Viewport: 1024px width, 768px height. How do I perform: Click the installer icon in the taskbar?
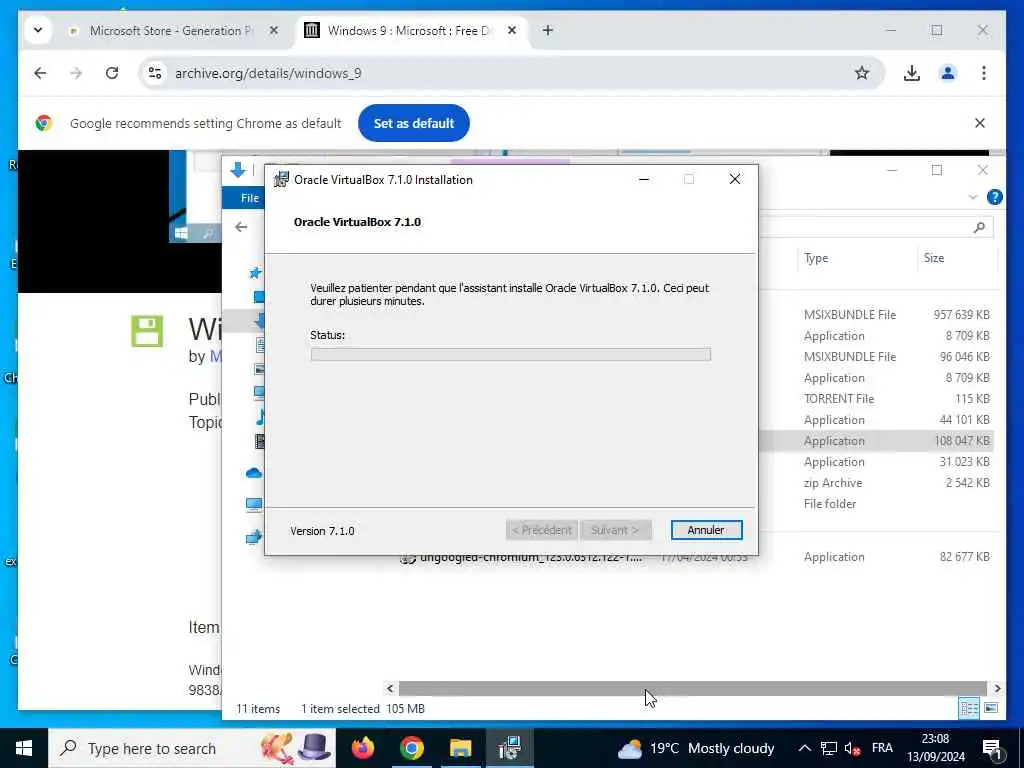509,748
